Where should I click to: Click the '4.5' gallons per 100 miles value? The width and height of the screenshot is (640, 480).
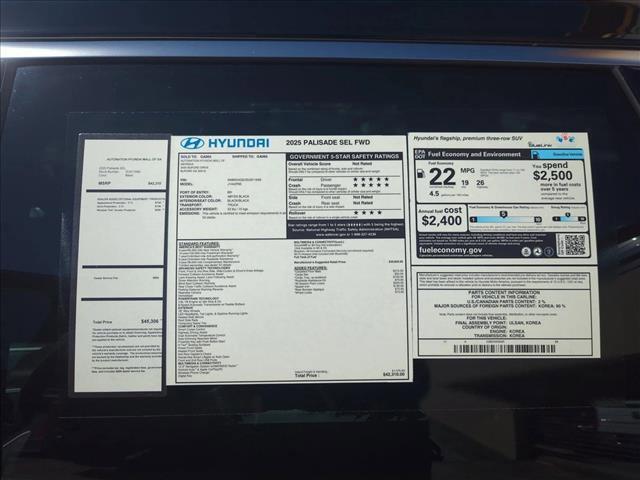pos(434,194)
